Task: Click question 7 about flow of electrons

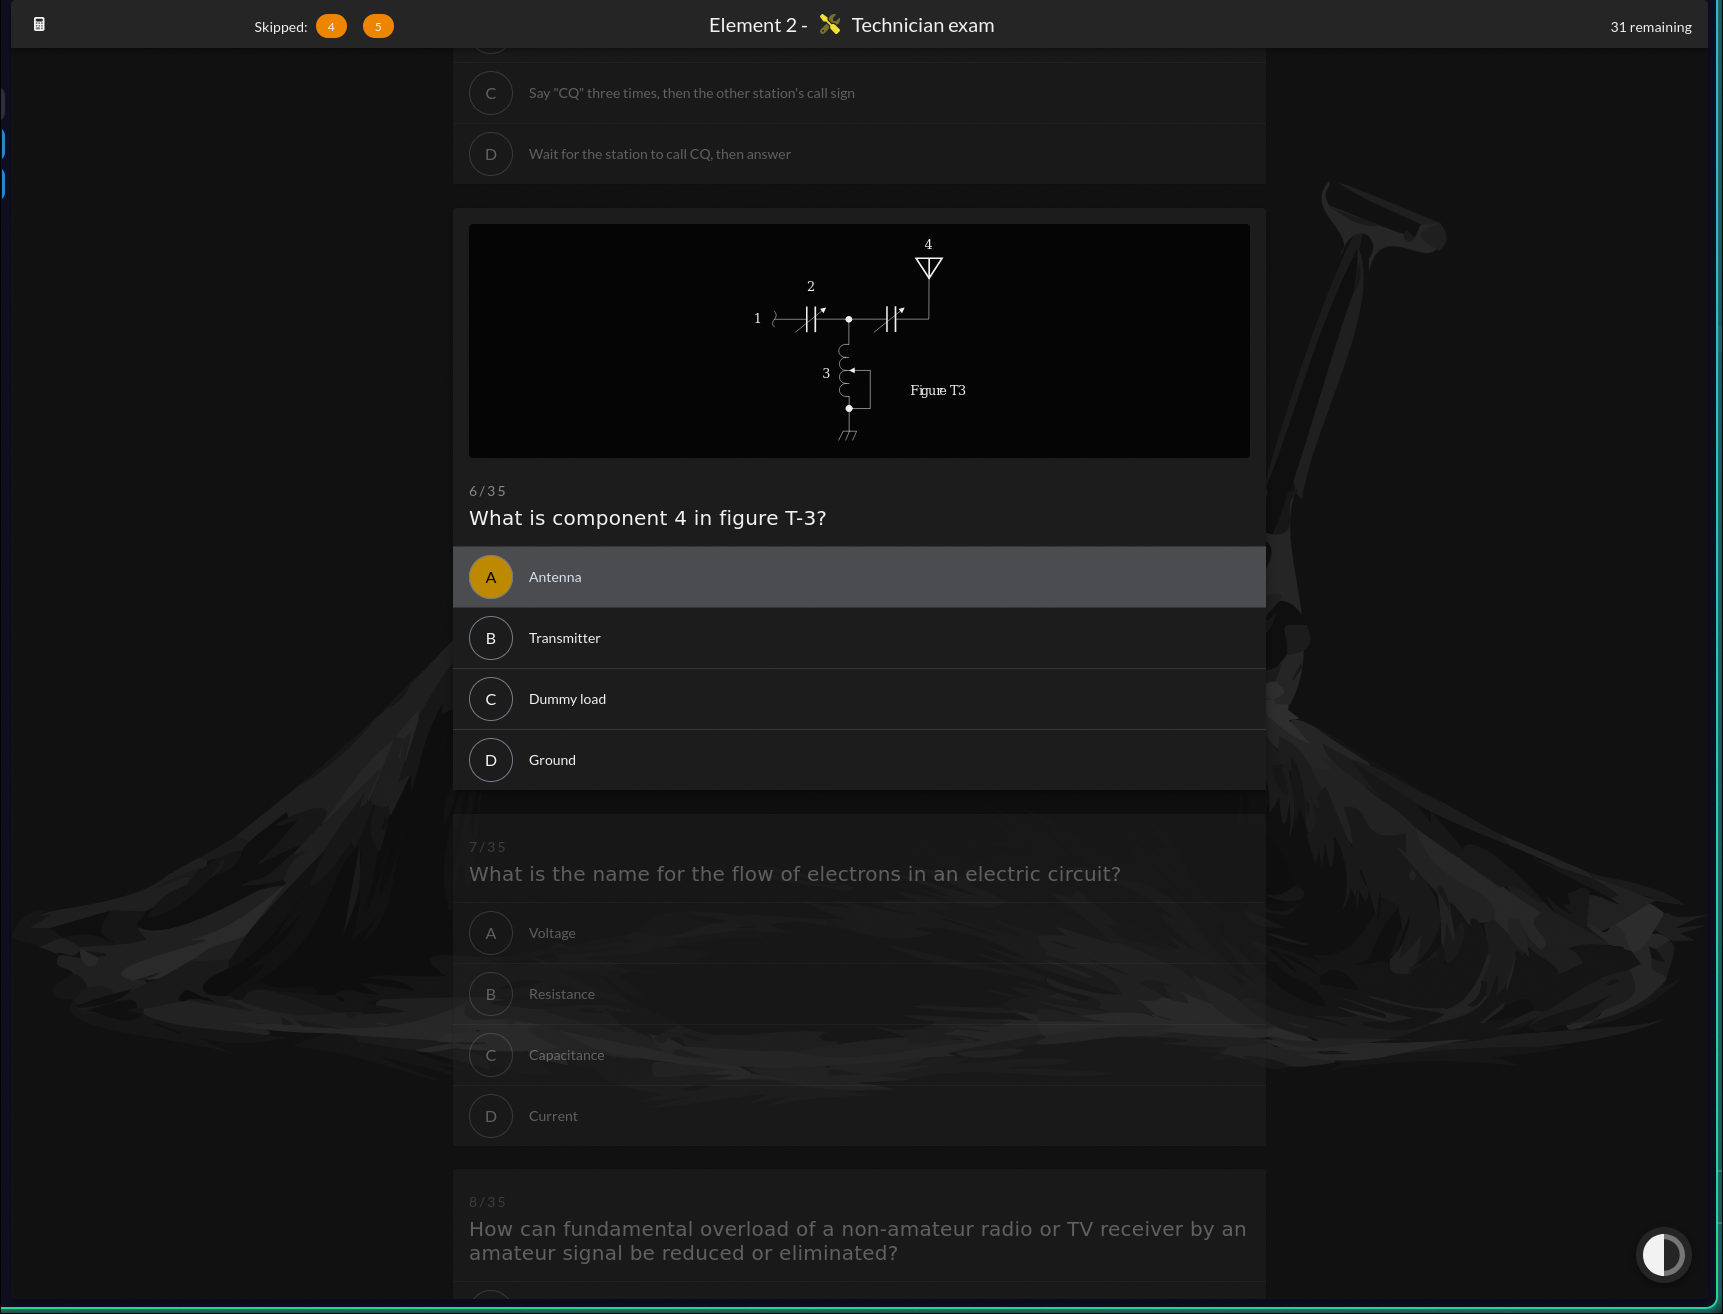Action: tap(794, 874)
